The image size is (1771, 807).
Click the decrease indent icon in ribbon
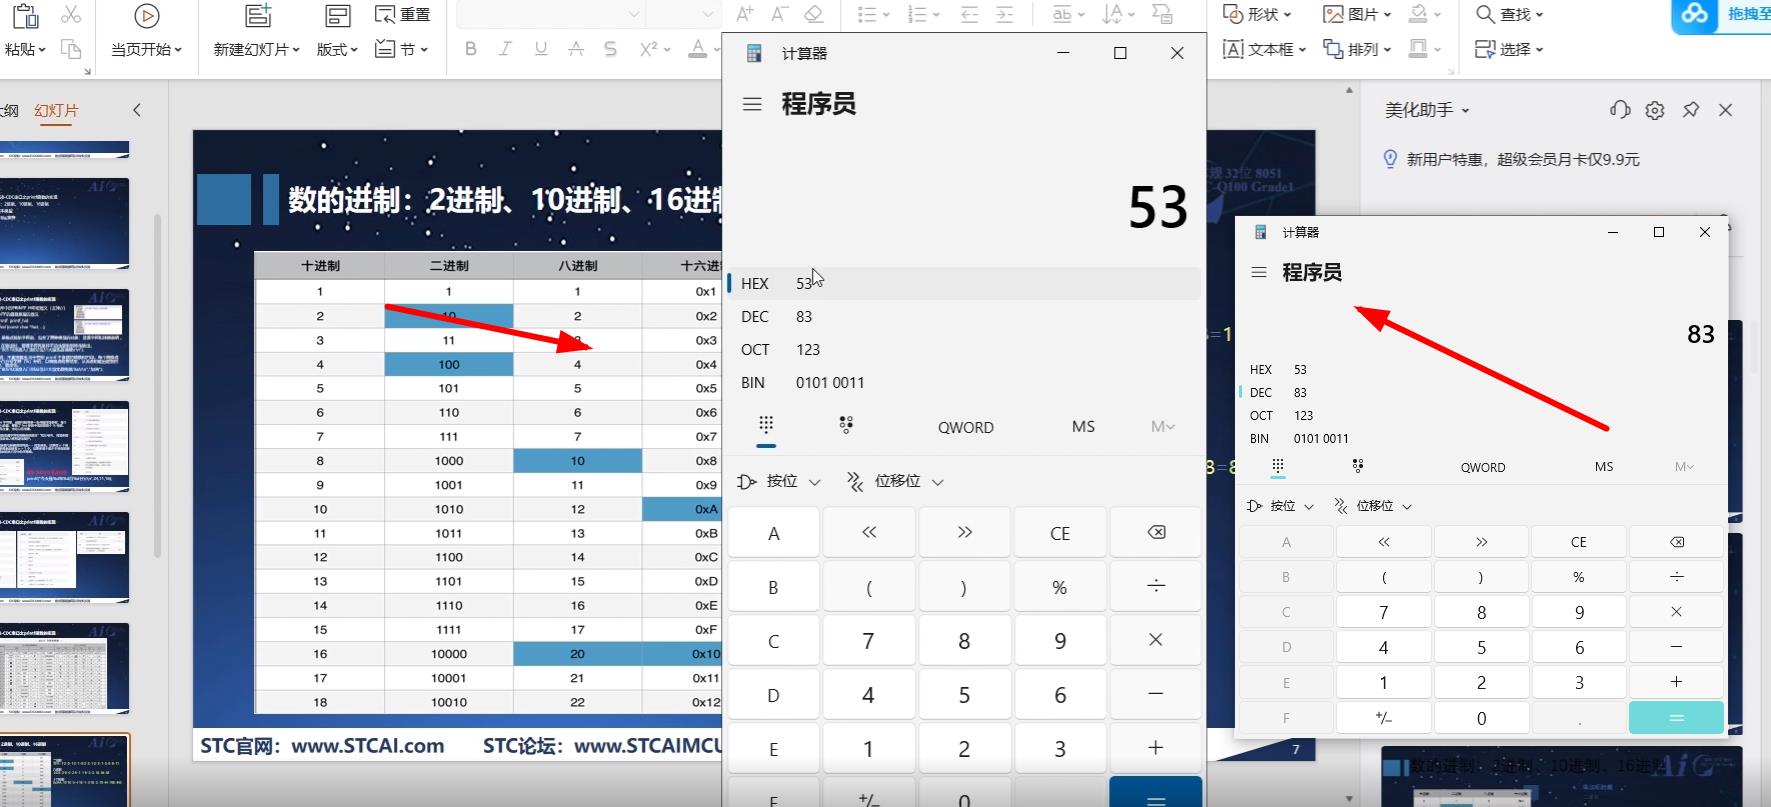point(969,14)
